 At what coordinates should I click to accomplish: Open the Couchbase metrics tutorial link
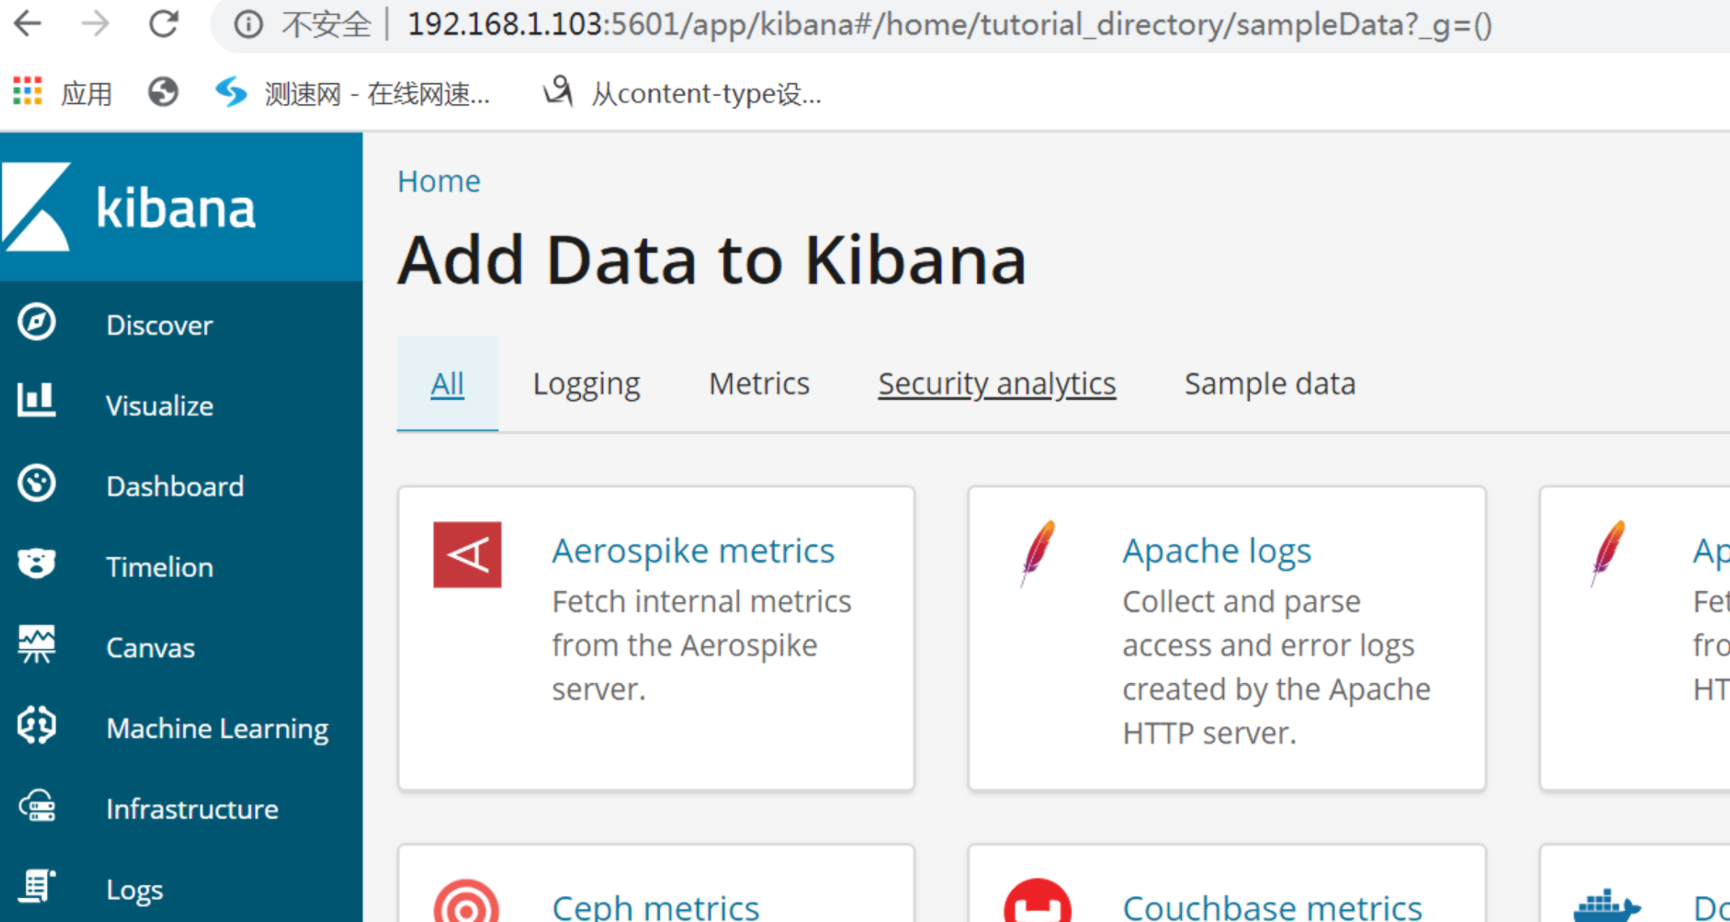(x=1272, y=906)
